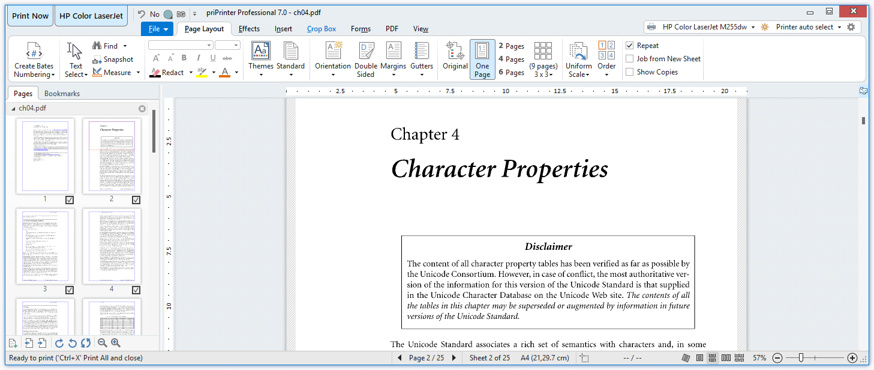
Task: Toggle bold text formatting
Action: [184, 58]
